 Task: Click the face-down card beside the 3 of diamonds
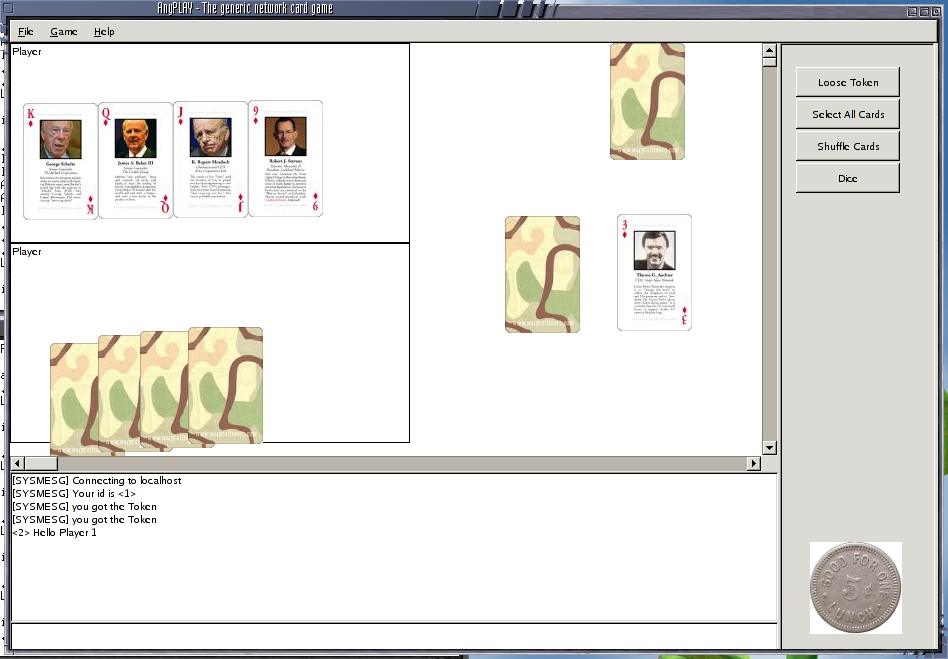(x=542, y=274)
